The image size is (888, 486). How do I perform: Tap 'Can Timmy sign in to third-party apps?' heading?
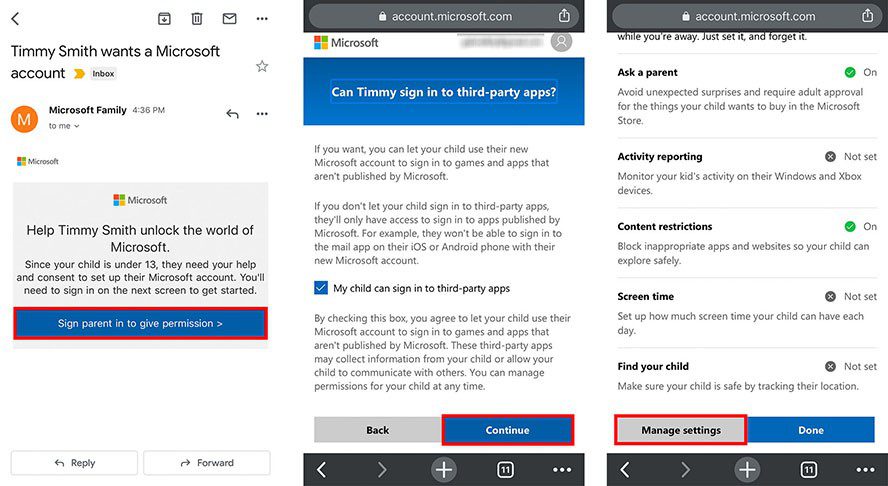[444, 92]
